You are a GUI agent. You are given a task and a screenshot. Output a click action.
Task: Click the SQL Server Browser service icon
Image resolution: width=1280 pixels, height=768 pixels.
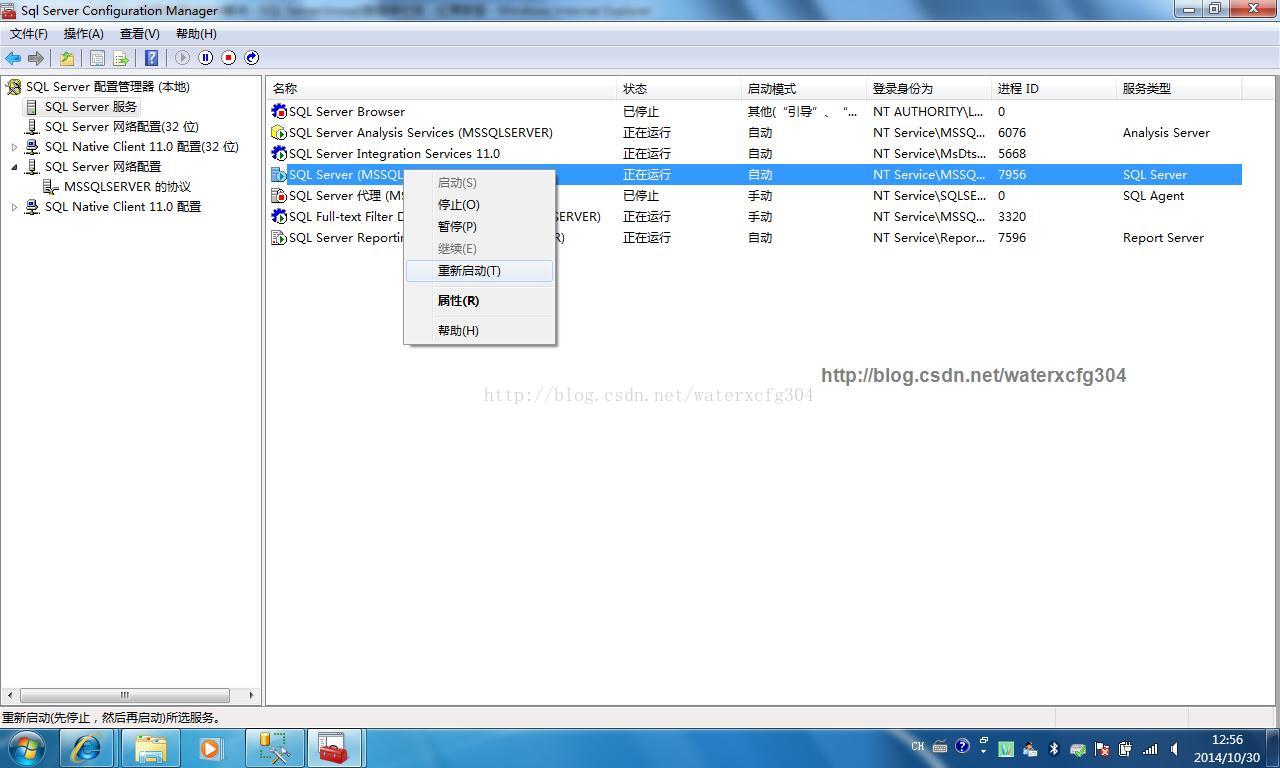pyautogui.click(x=279, y=112)
